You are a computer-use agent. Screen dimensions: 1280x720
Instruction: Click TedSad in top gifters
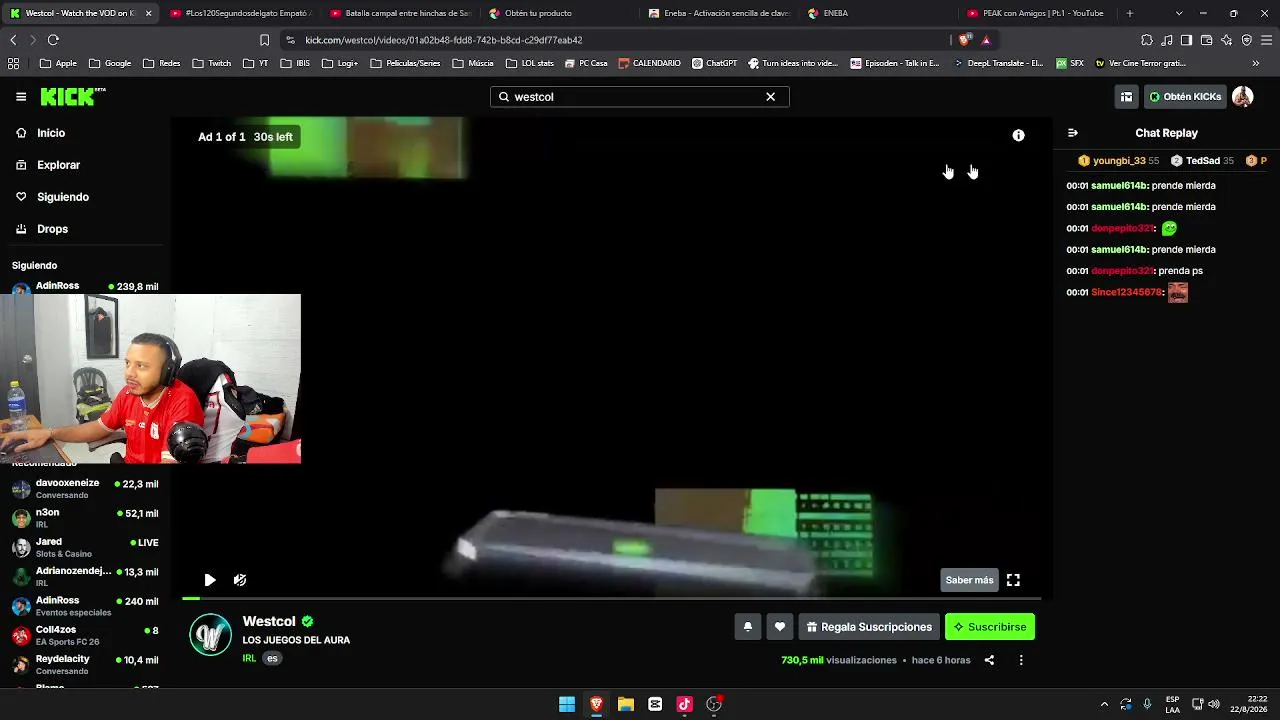pos(1202,161)
